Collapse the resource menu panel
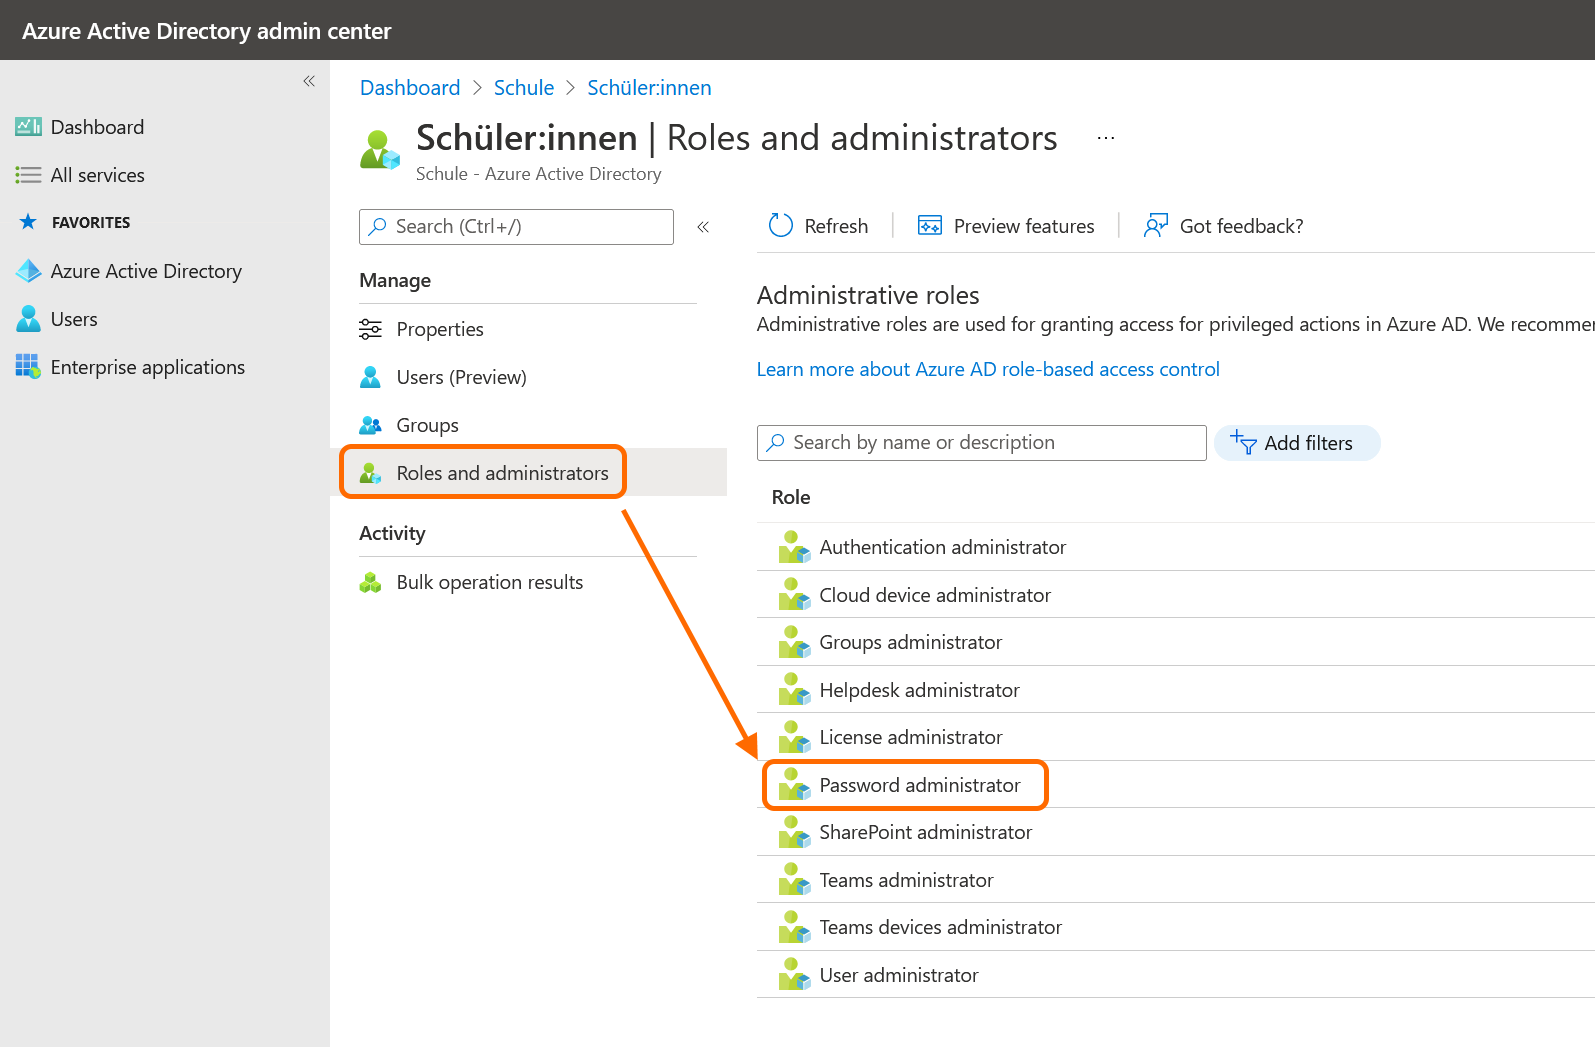 [703, 227]
